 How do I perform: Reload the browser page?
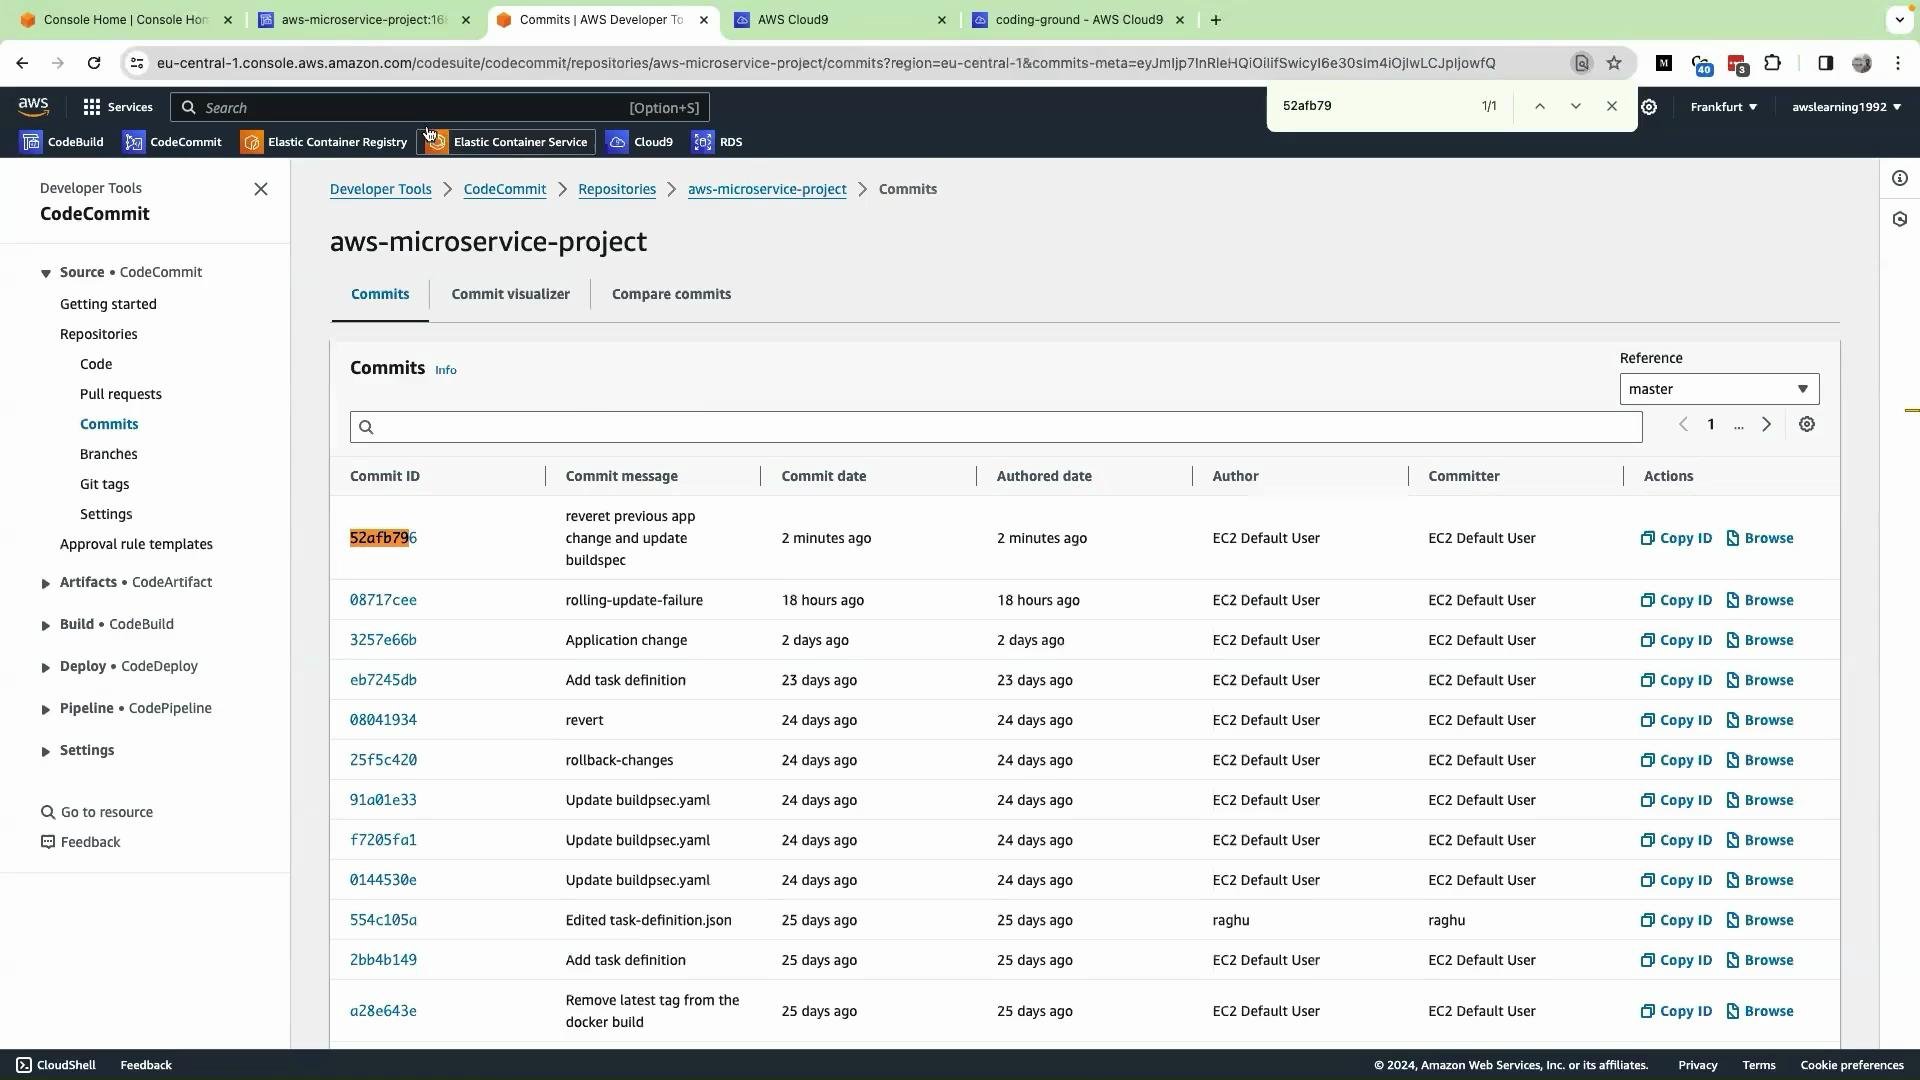(94, 63)
